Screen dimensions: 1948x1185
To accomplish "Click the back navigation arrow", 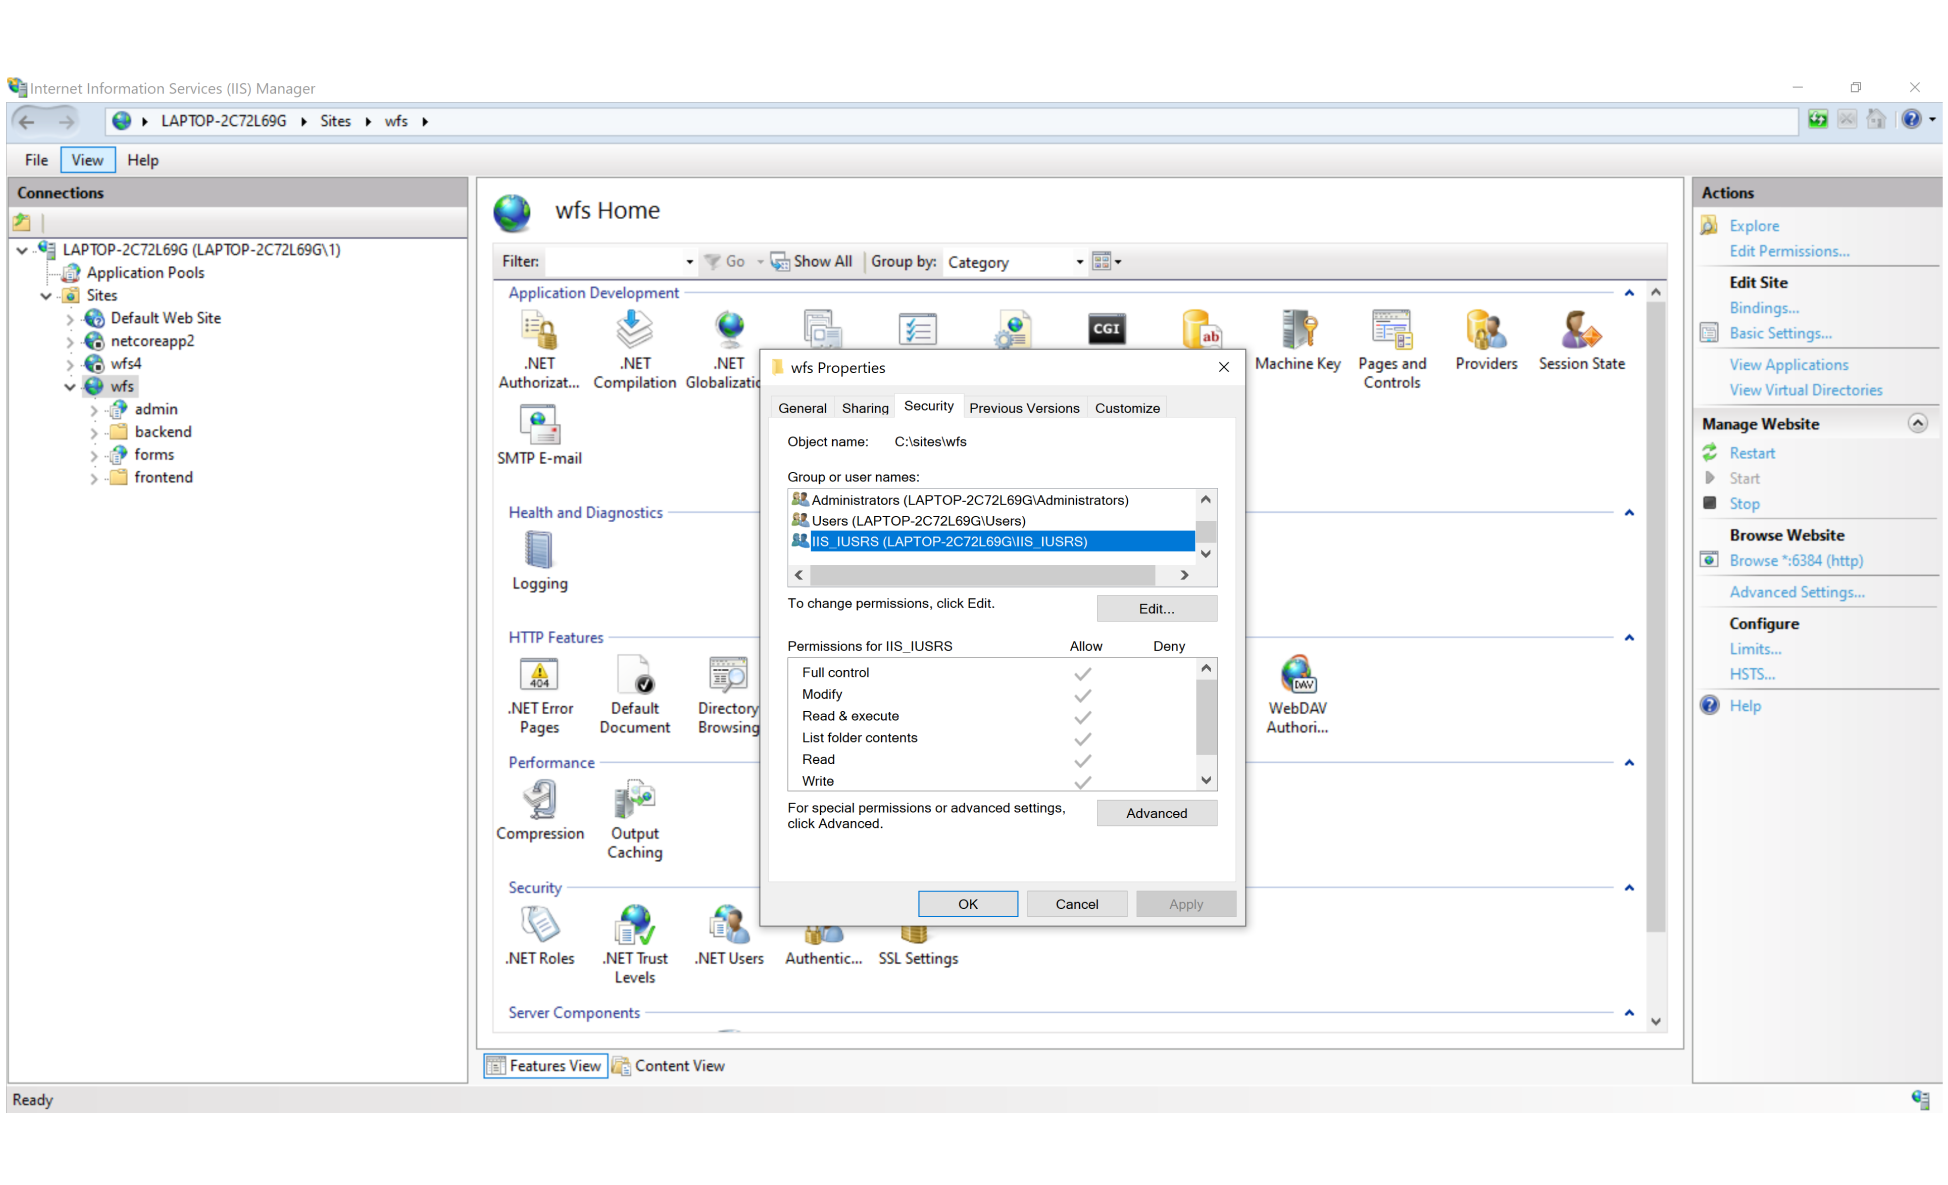I will pyautogui.click(x=27, y=122).
